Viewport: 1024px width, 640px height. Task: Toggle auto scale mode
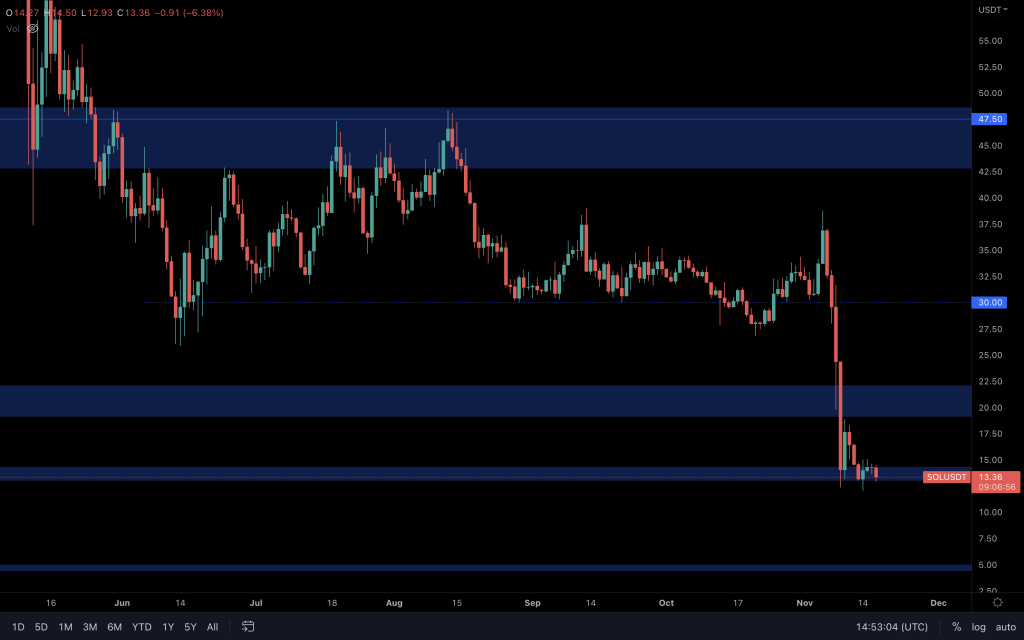[1006, 626]
